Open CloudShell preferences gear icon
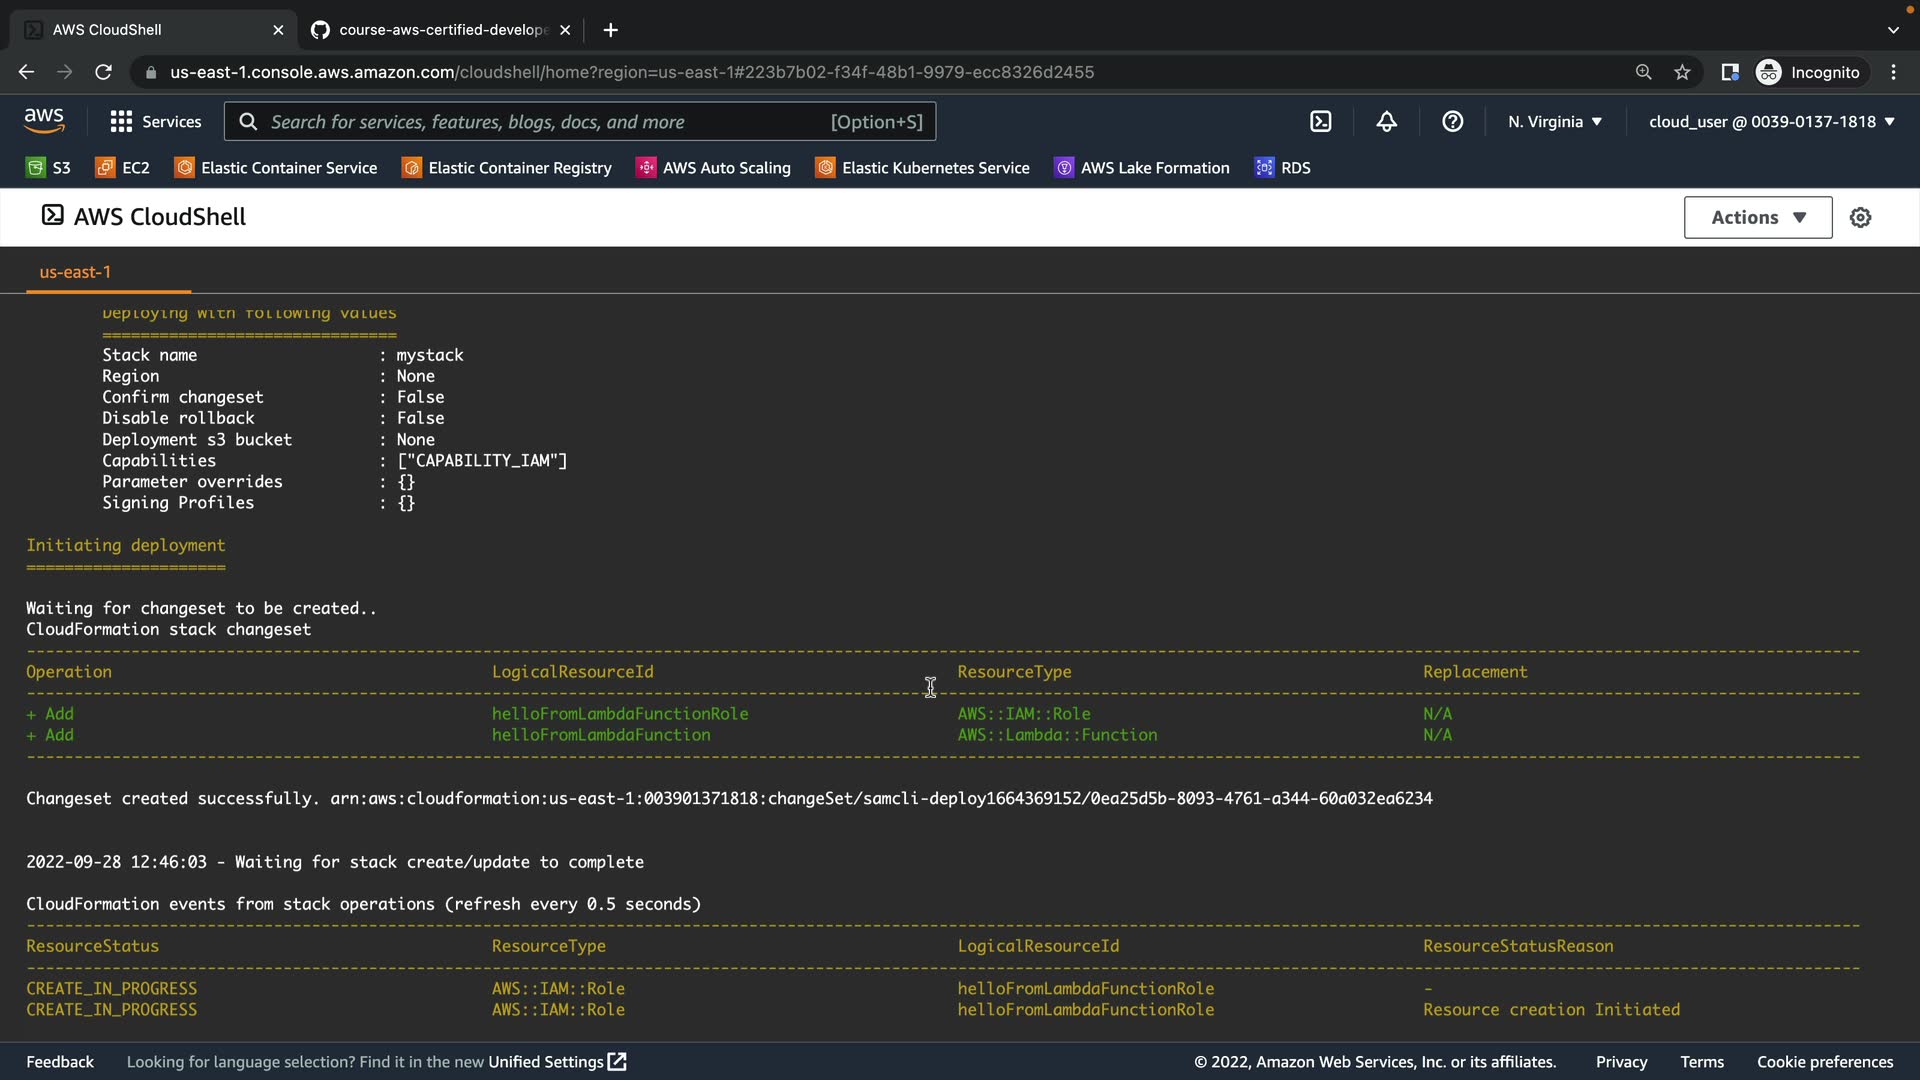 (x=1860, y=217)
